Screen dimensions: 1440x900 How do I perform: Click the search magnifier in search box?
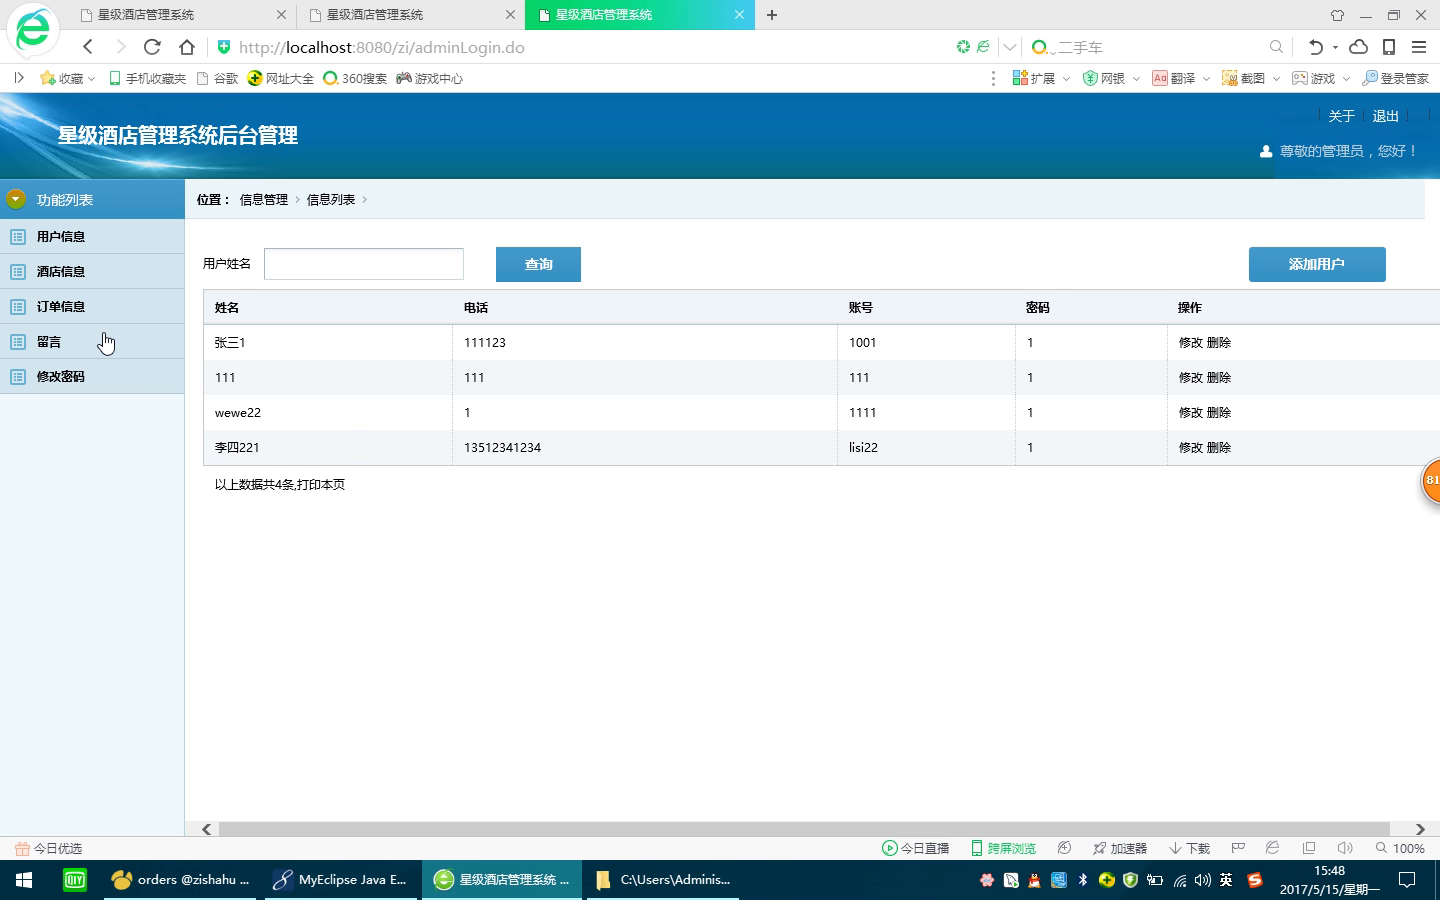tap(1276, 47)
